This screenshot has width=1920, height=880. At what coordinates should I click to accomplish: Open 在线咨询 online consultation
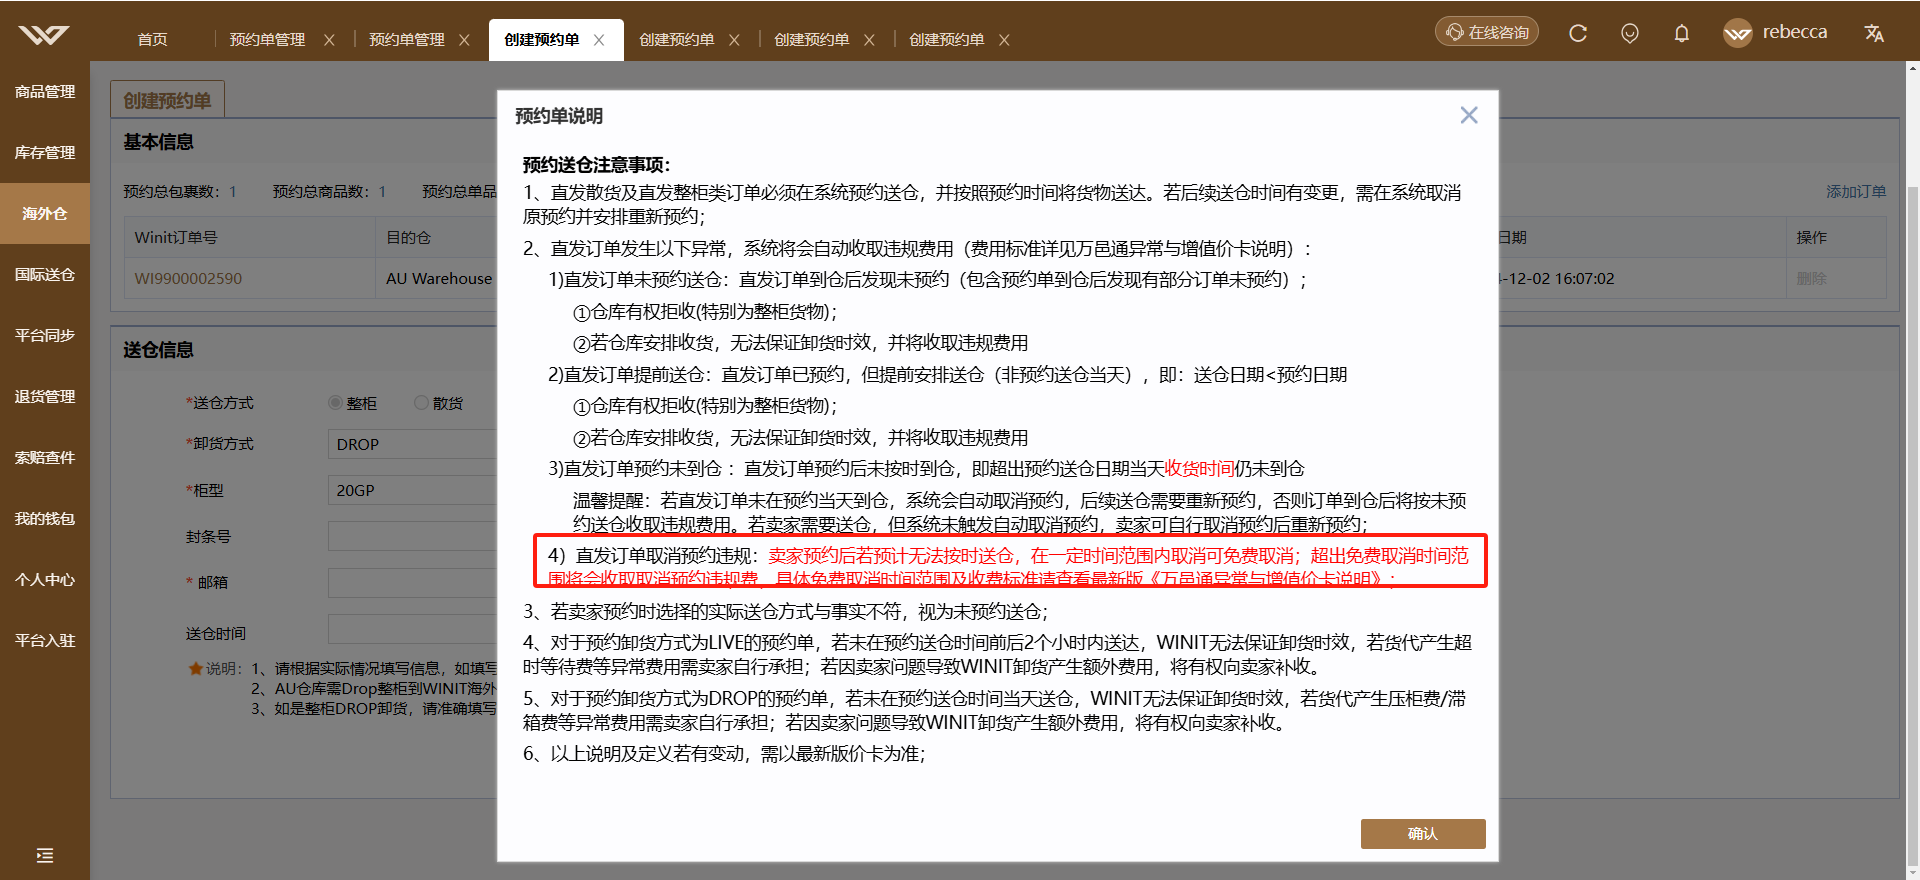(x=1487, y=32)
